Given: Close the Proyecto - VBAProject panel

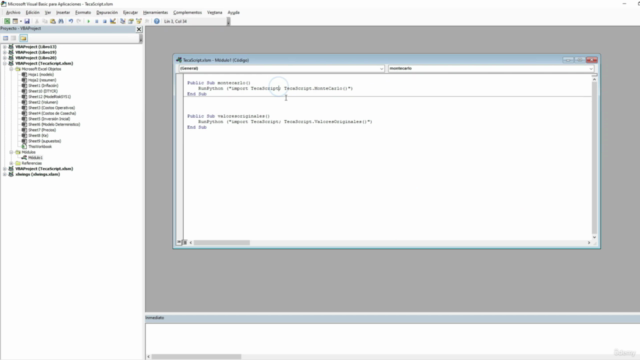Looking at the screenshot, I should [139, 29].
